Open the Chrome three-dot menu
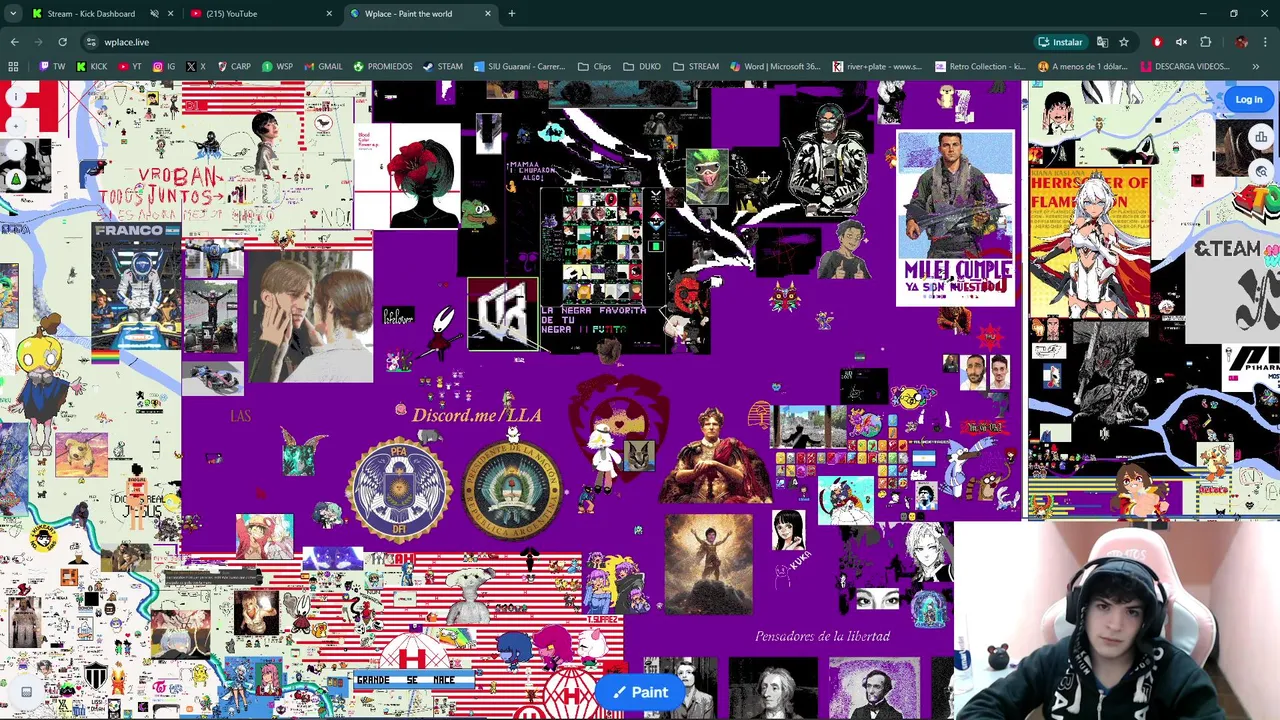The width and height of the screenshot is (1280, 720). [x=1266, y=42]
